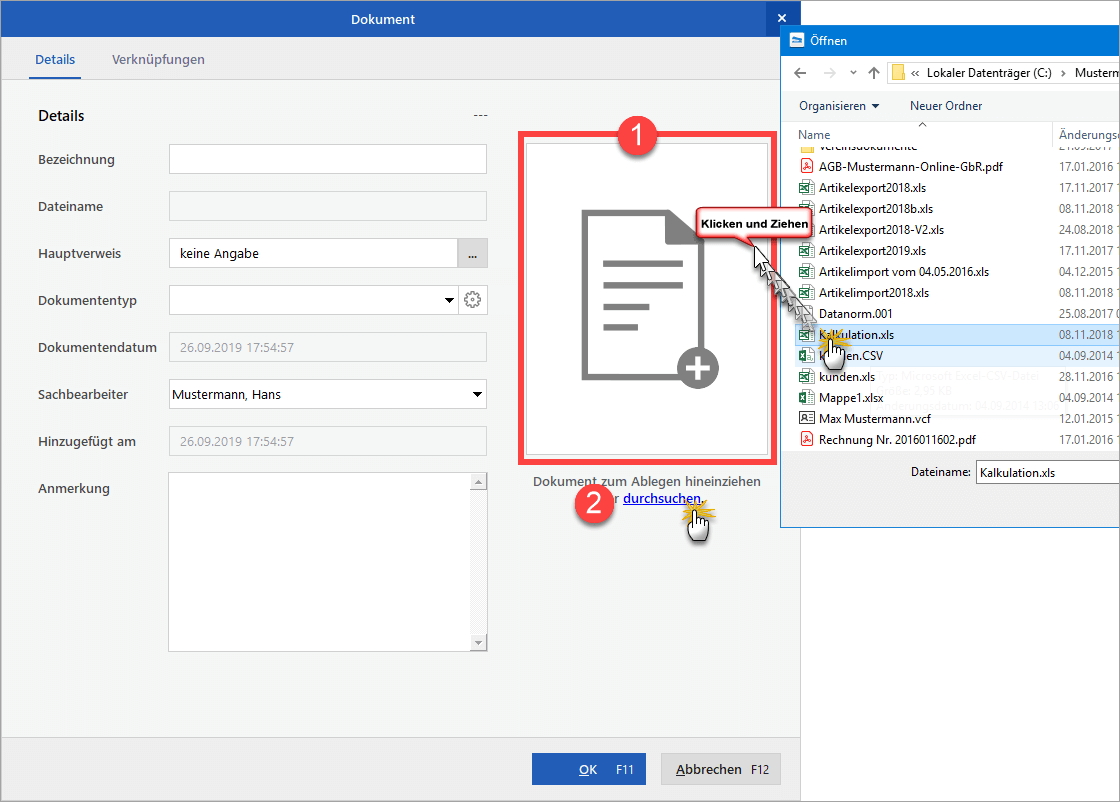
Task: Click the Abbrechen F12 button
Action: 721,769
